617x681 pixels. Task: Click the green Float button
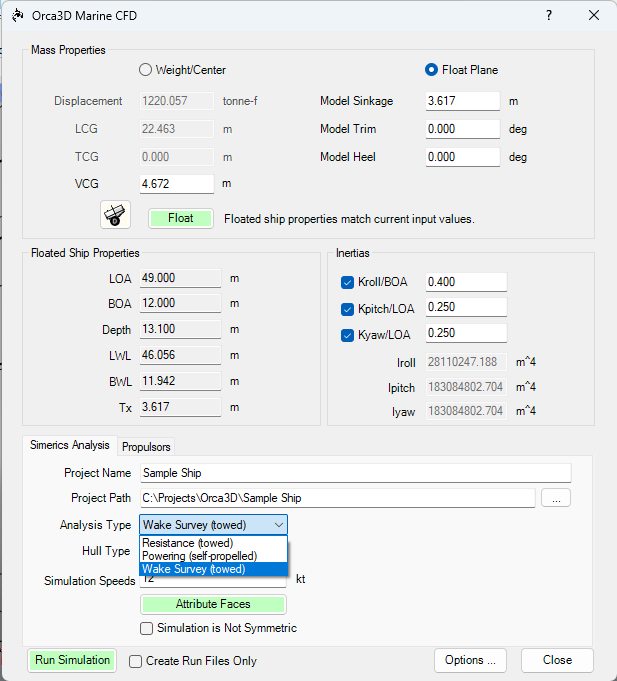(181, 218)
